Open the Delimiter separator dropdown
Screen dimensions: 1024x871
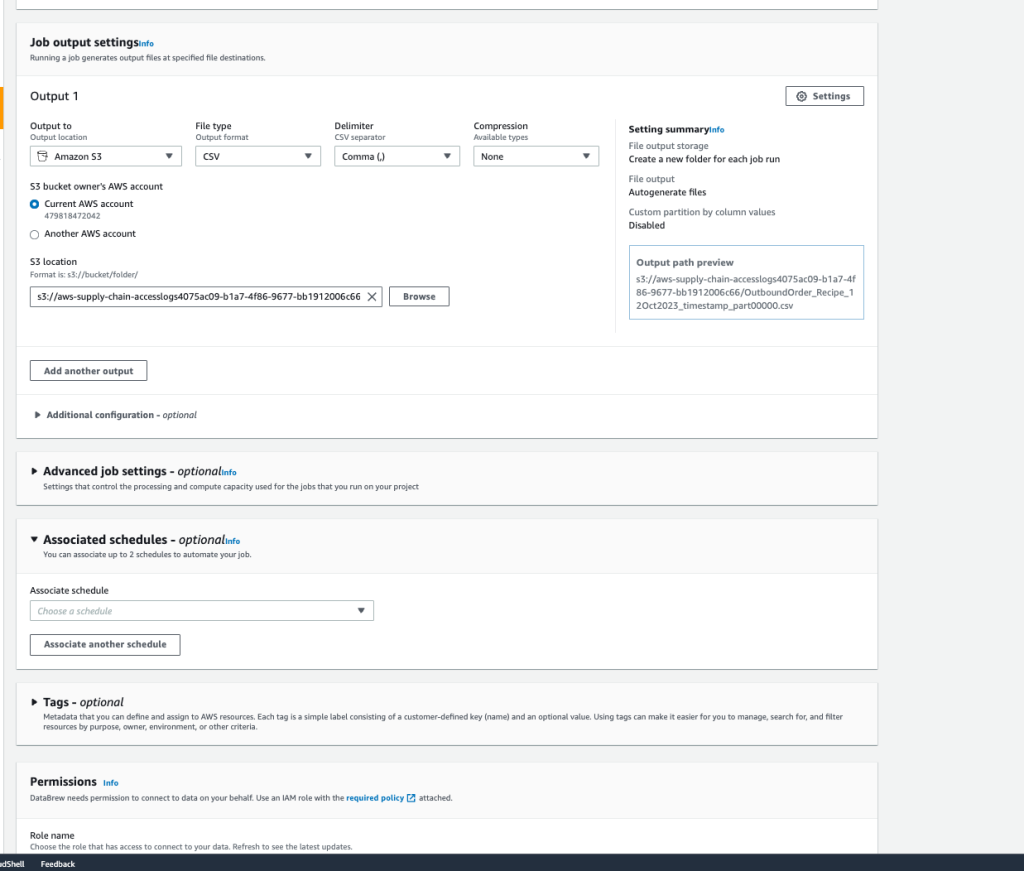[398, 155]
